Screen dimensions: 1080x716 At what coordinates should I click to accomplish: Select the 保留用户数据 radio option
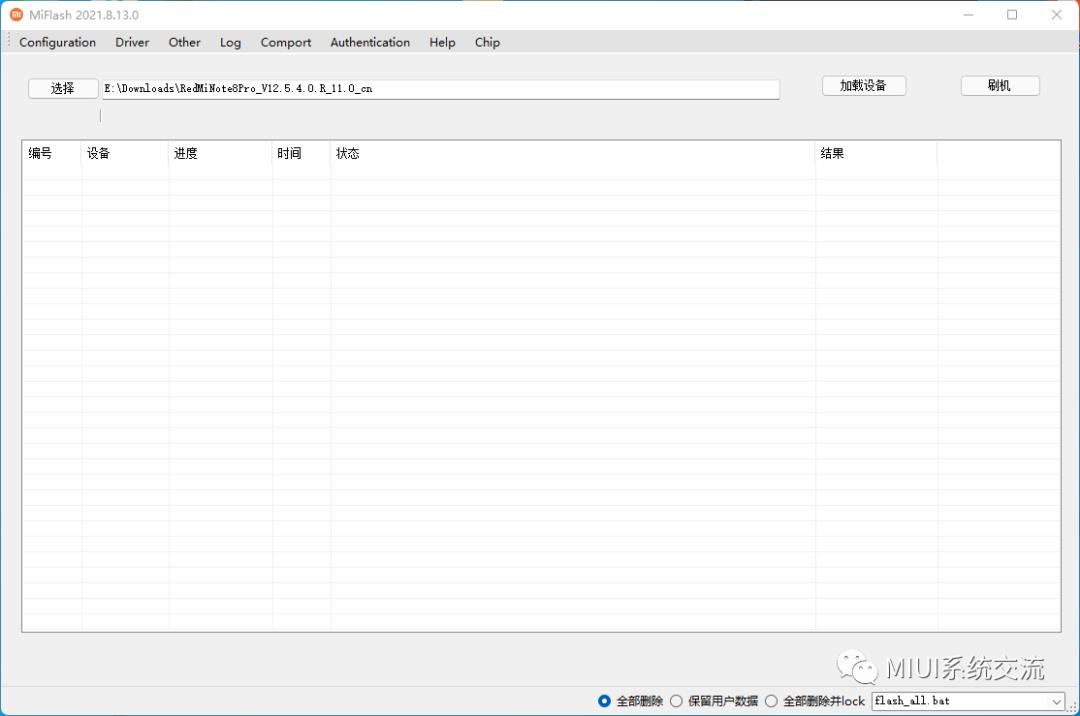click(676, 701)
